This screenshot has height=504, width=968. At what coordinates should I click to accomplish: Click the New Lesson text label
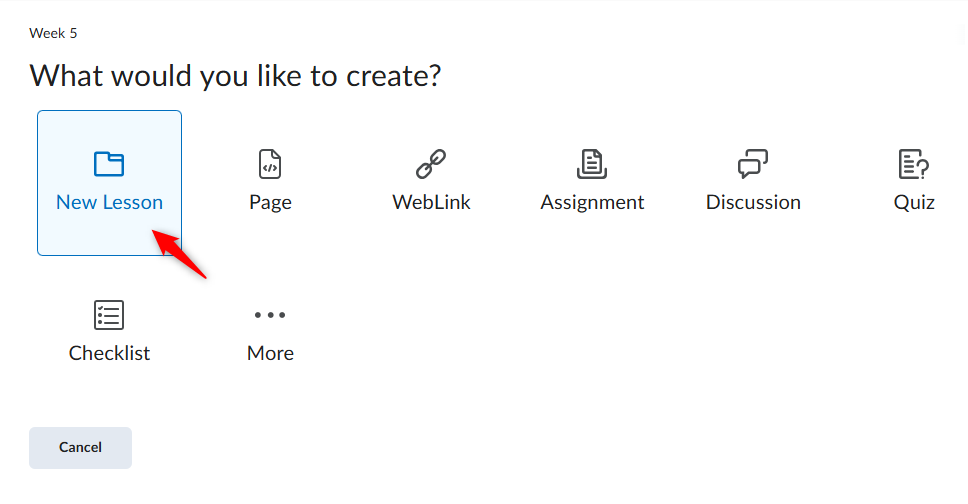point(109,203)
